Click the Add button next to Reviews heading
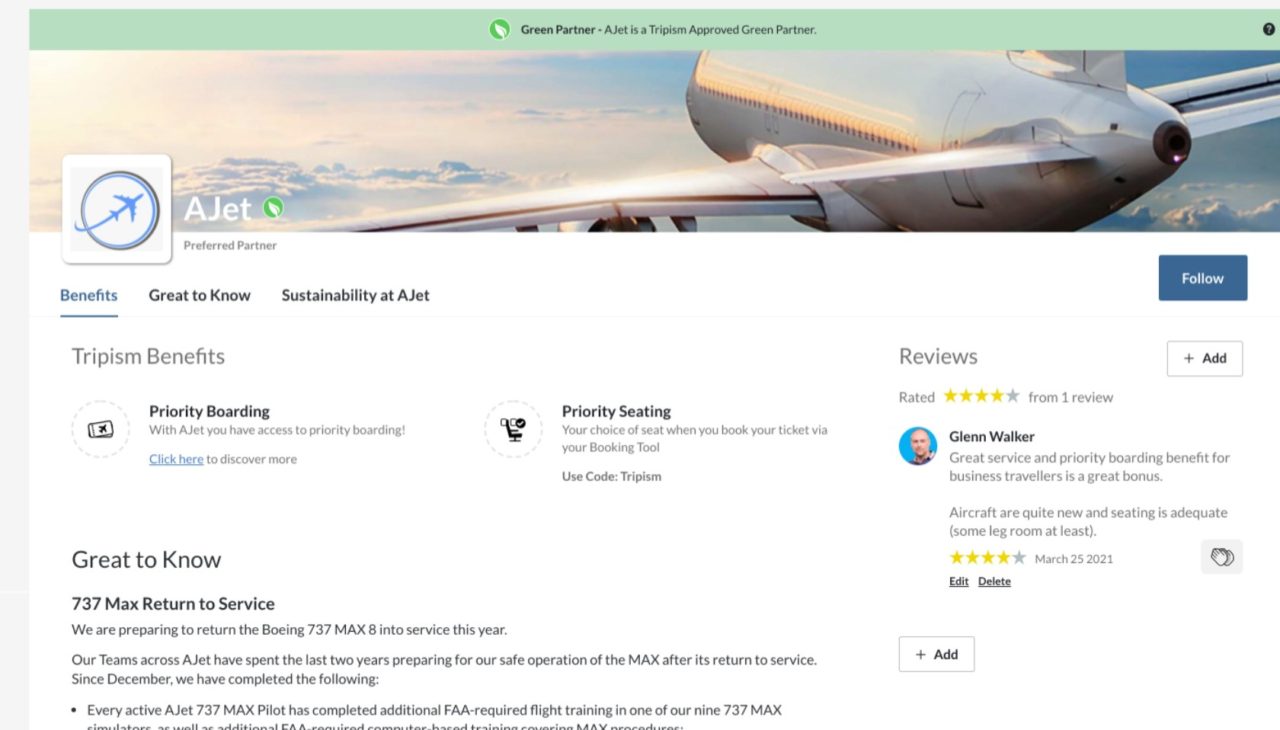Screen dimensions: 1280x730 coord(1204,358)
